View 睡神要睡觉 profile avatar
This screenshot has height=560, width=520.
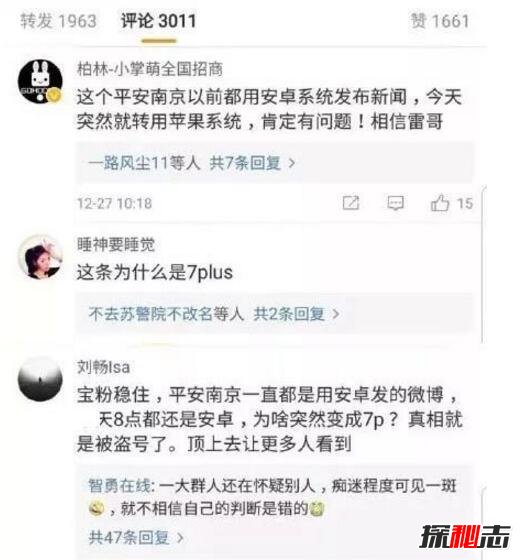click(40, 257)
